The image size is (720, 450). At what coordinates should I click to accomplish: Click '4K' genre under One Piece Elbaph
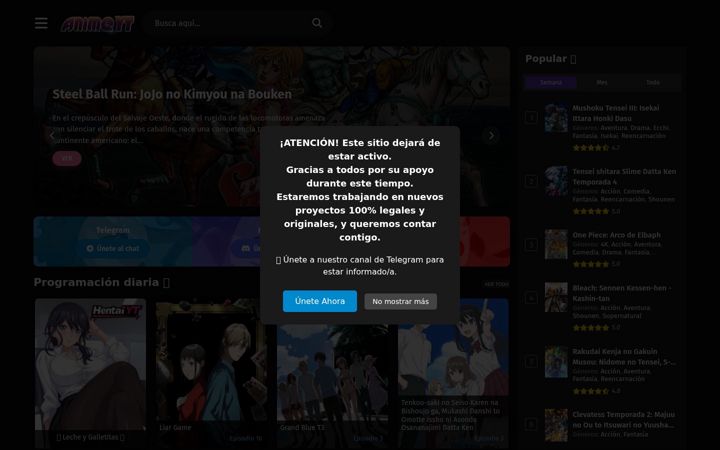click(604, 244)
